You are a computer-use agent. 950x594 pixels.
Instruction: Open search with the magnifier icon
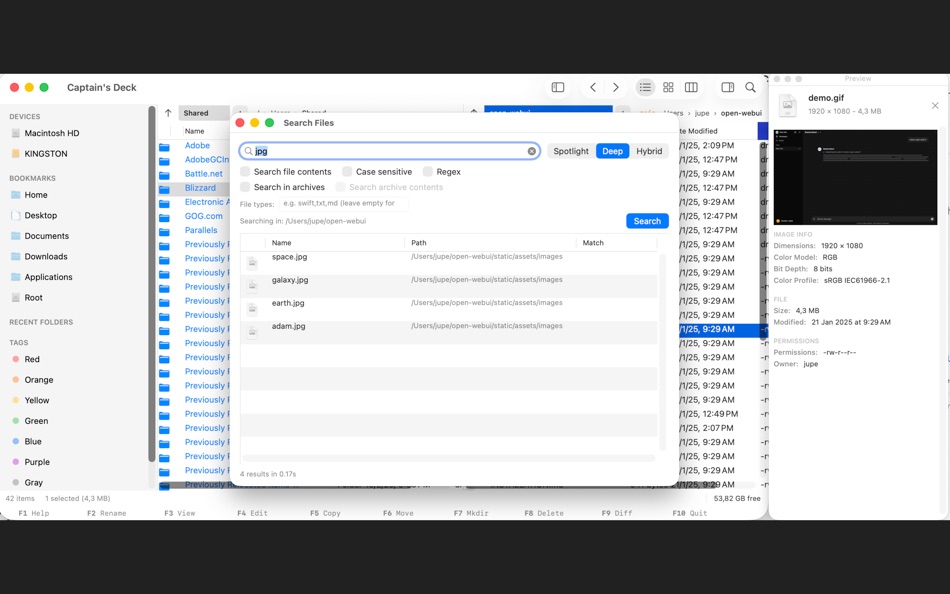pyautogui.click(x=750, y=87)
